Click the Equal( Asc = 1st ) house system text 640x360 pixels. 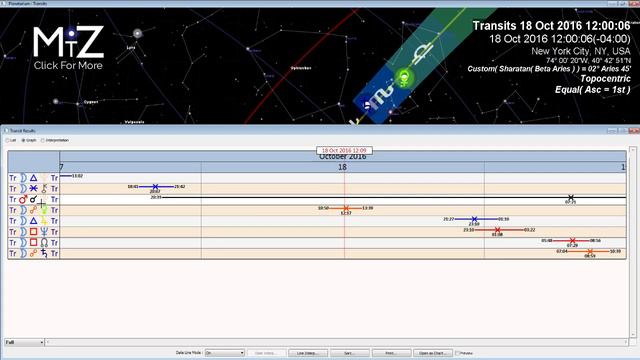pos(593,89)
